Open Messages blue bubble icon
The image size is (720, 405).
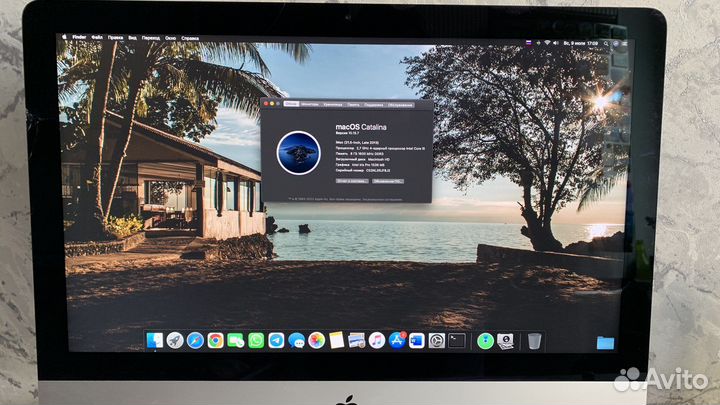297,341
